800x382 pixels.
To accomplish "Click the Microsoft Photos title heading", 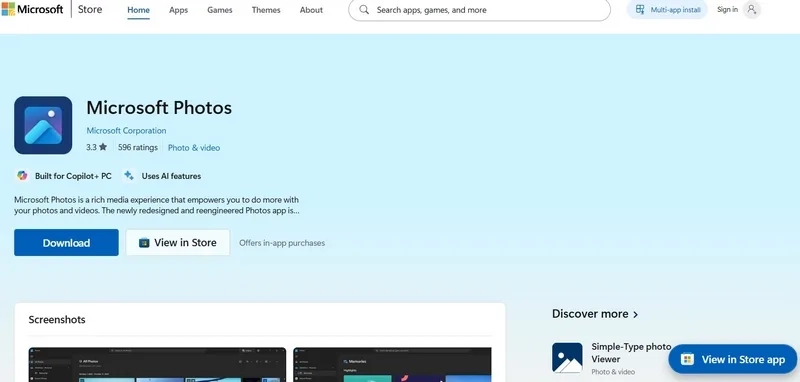I will pos(159,108).
